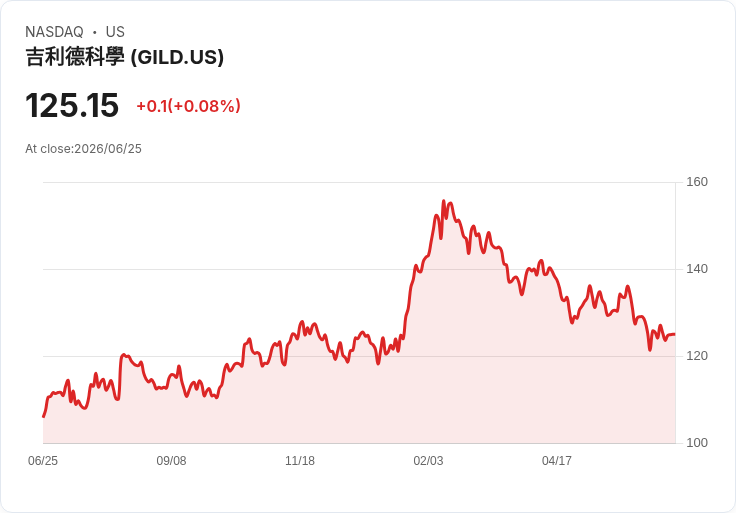736x513 pixels.
Task: Click the rightmost end of the price line
Action: click(675, 334)
